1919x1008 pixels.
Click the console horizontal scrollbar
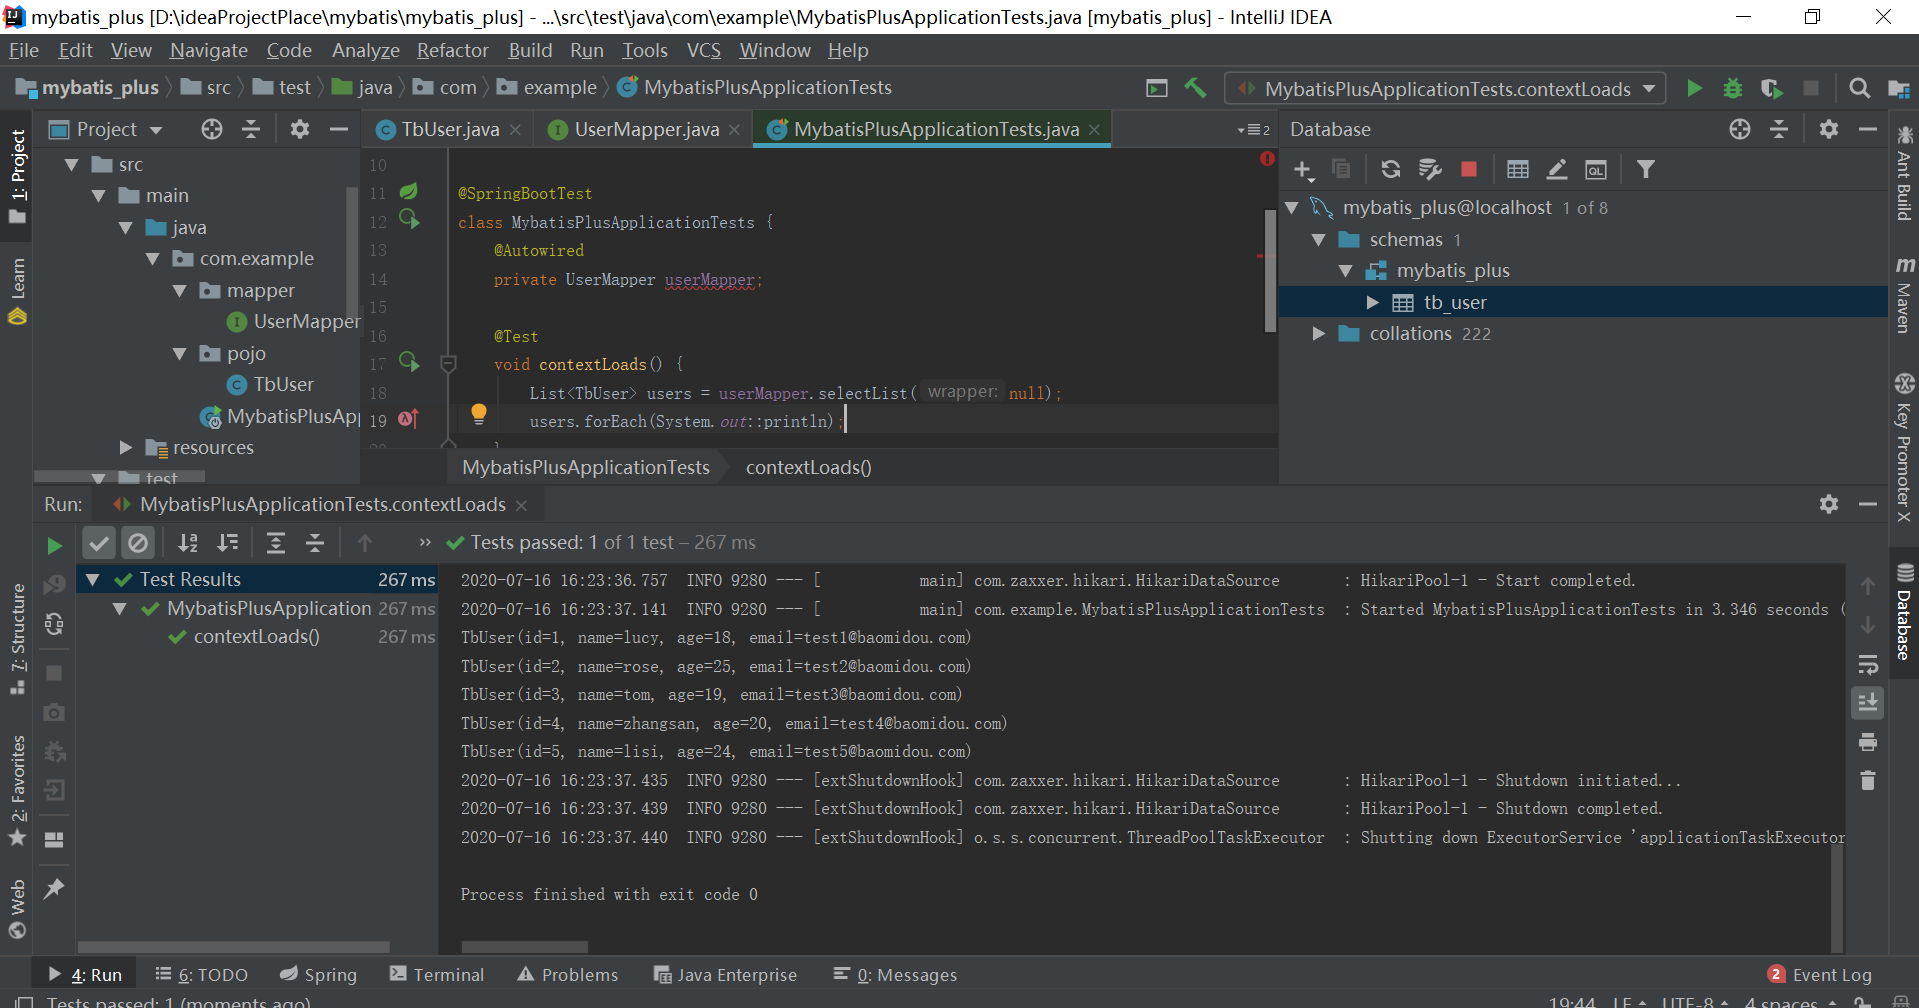tap(524, 946)
